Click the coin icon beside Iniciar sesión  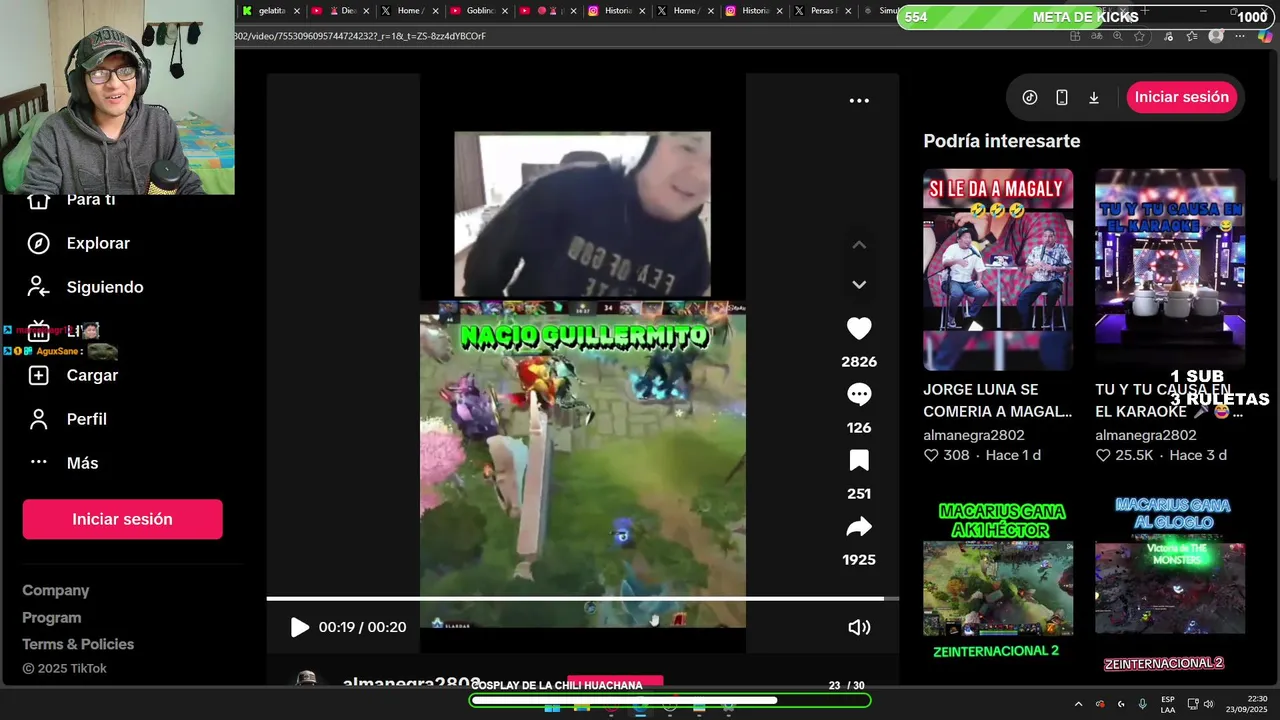[x=1030, y=97]
